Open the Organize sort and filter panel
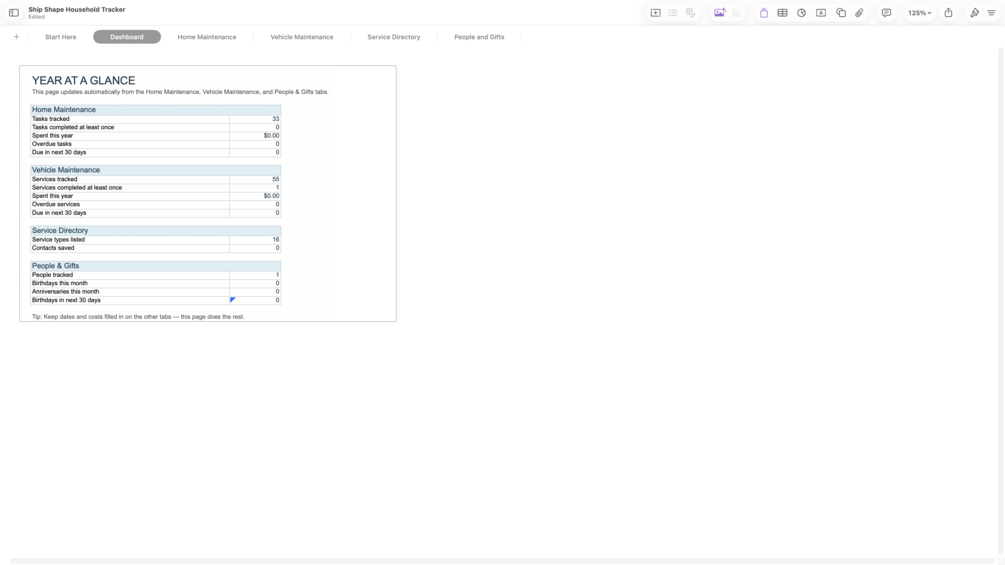This screenshot has width=1005, height=565. coord(992,13)
